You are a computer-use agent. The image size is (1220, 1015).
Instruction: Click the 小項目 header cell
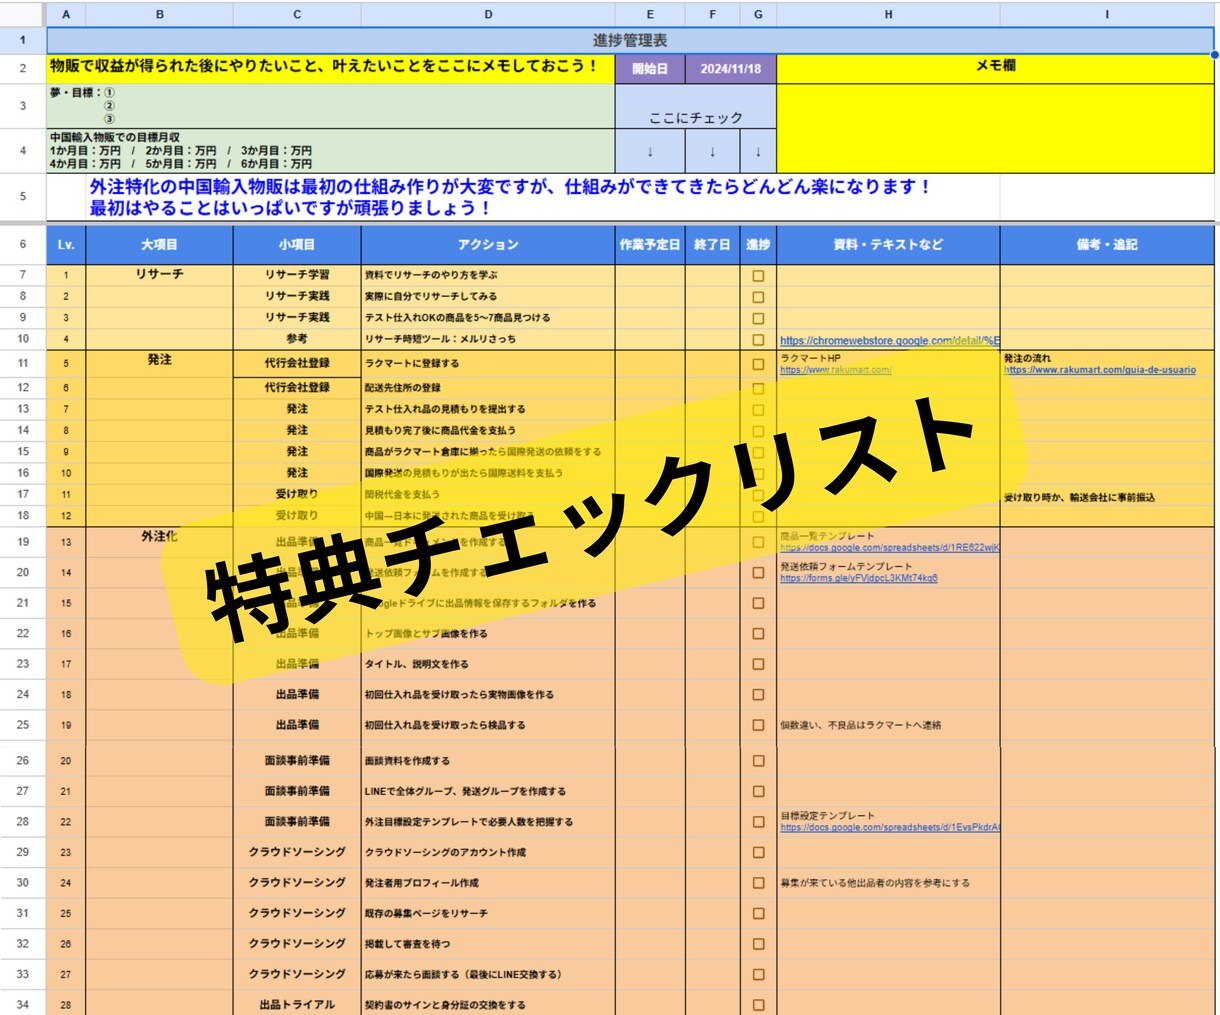point(297,245)
